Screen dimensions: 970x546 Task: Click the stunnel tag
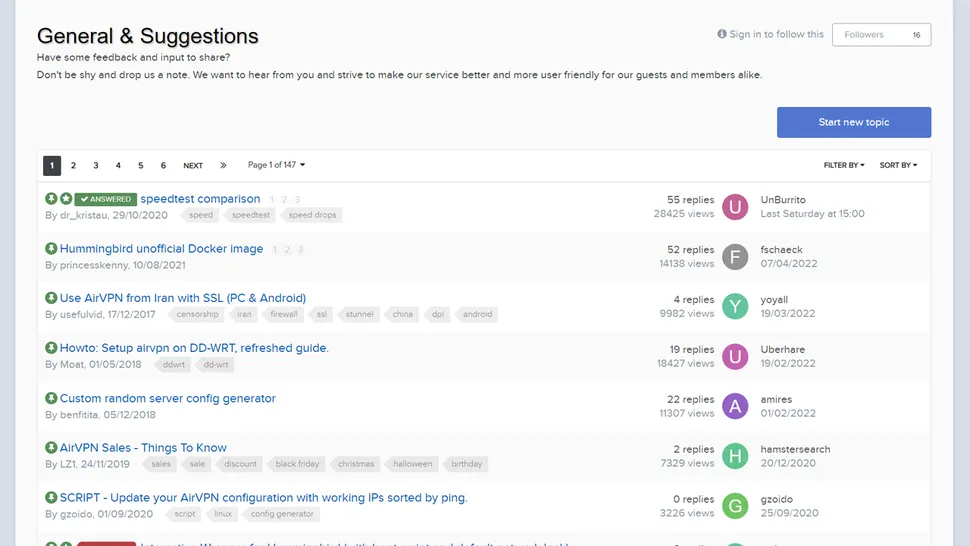[358, 314]
